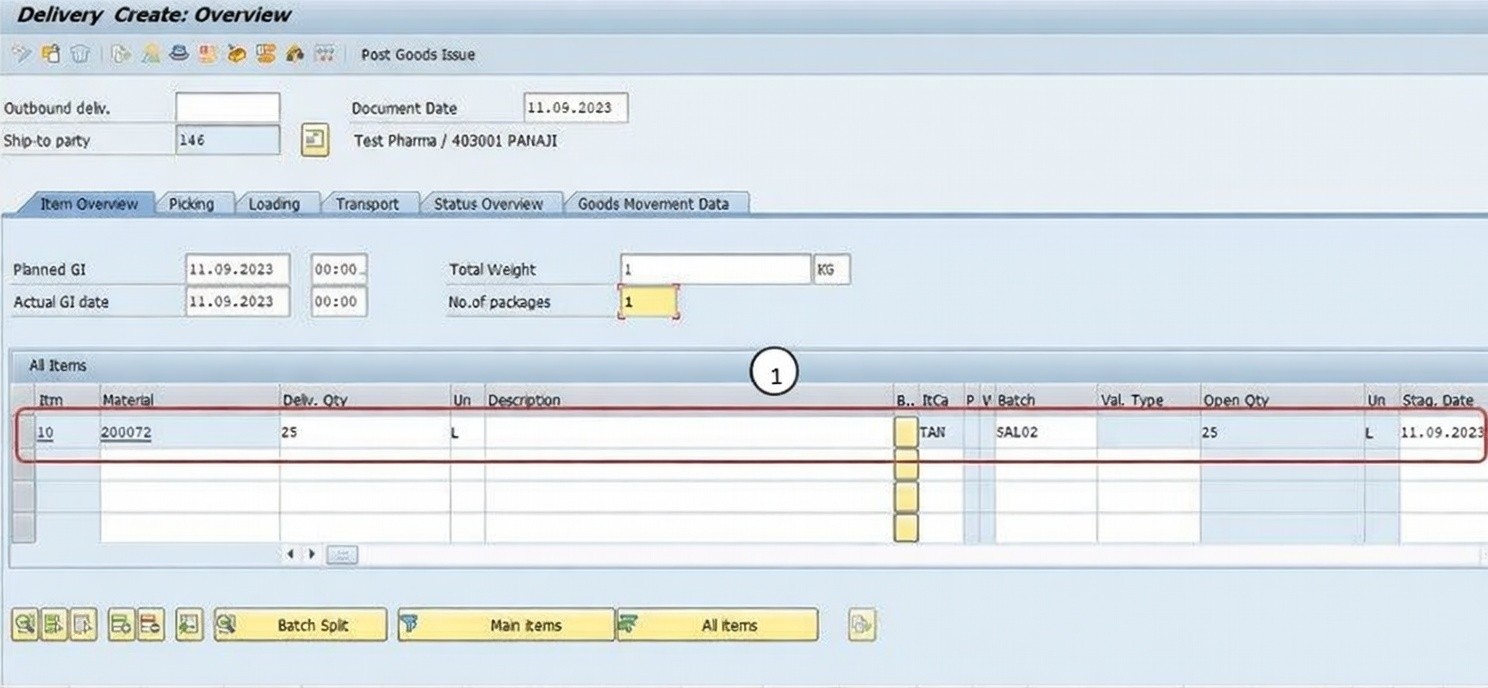1488x688 pixels.
Task: Go to the Goods Movement Data tab
Action: coord(653,204)
